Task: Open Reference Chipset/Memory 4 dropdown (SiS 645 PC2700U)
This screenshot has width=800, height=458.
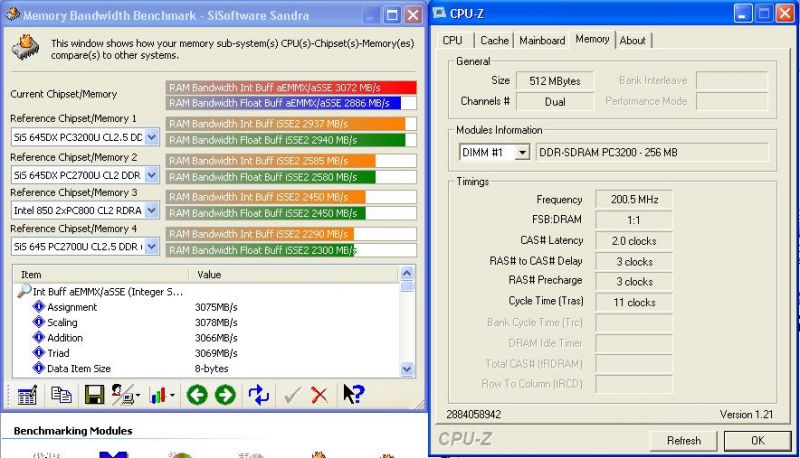Action: coord(152,246)
